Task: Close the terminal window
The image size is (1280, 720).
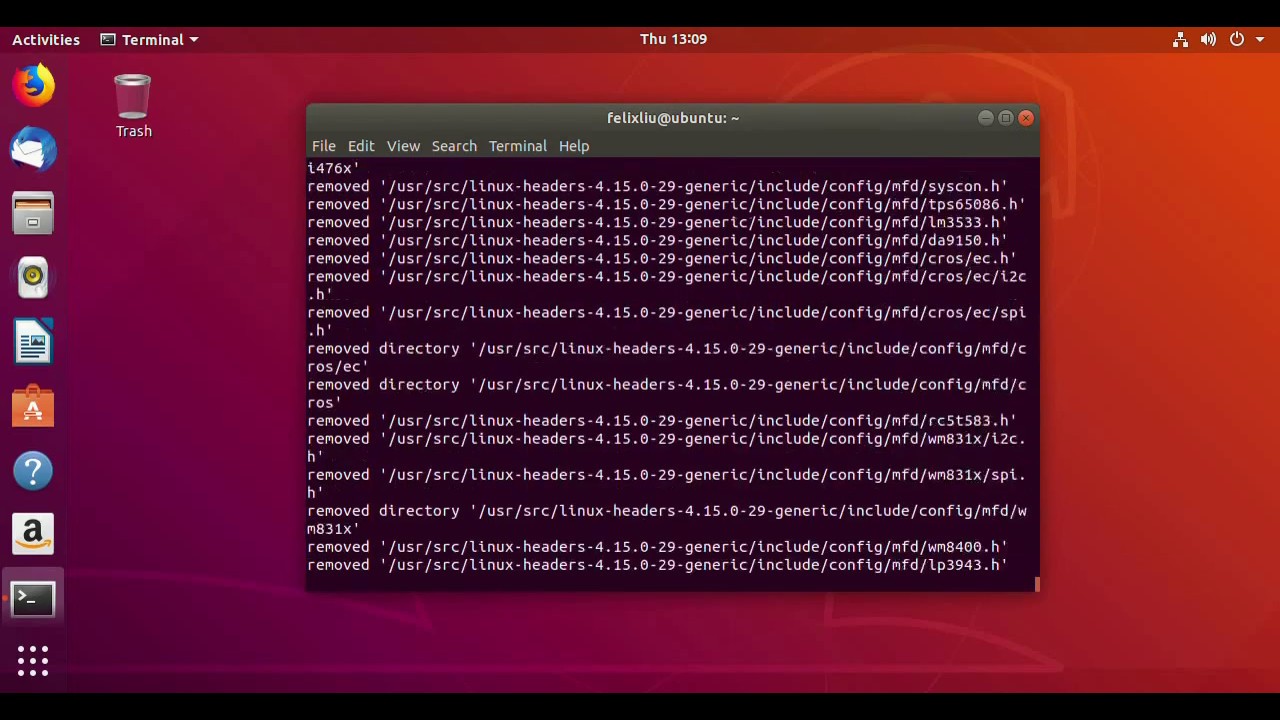Action: 1026,118
